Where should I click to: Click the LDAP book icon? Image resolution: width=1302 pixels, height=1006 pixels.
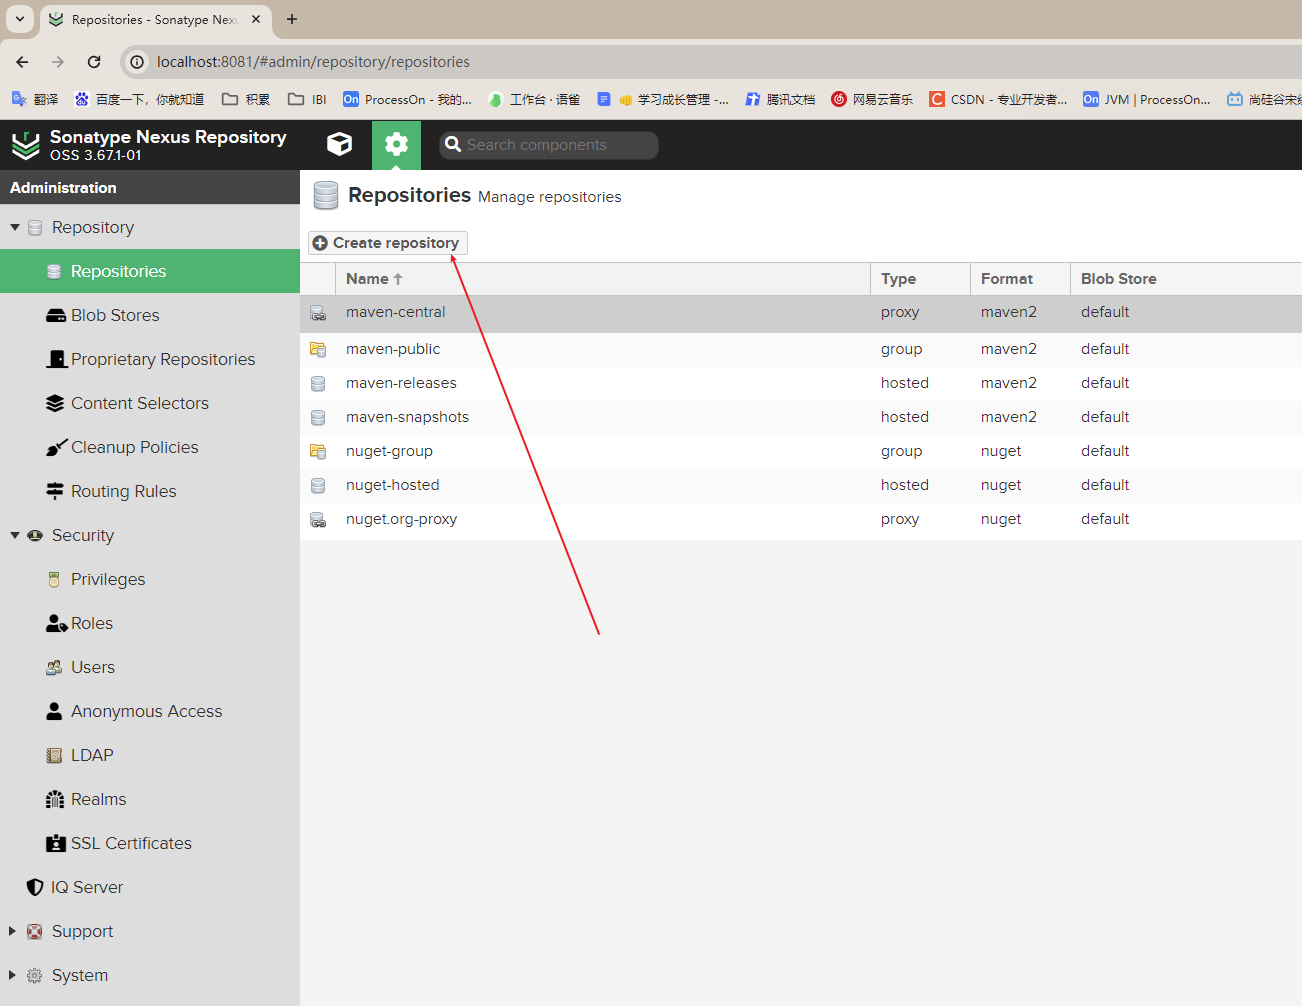click(x=54, y=755)
